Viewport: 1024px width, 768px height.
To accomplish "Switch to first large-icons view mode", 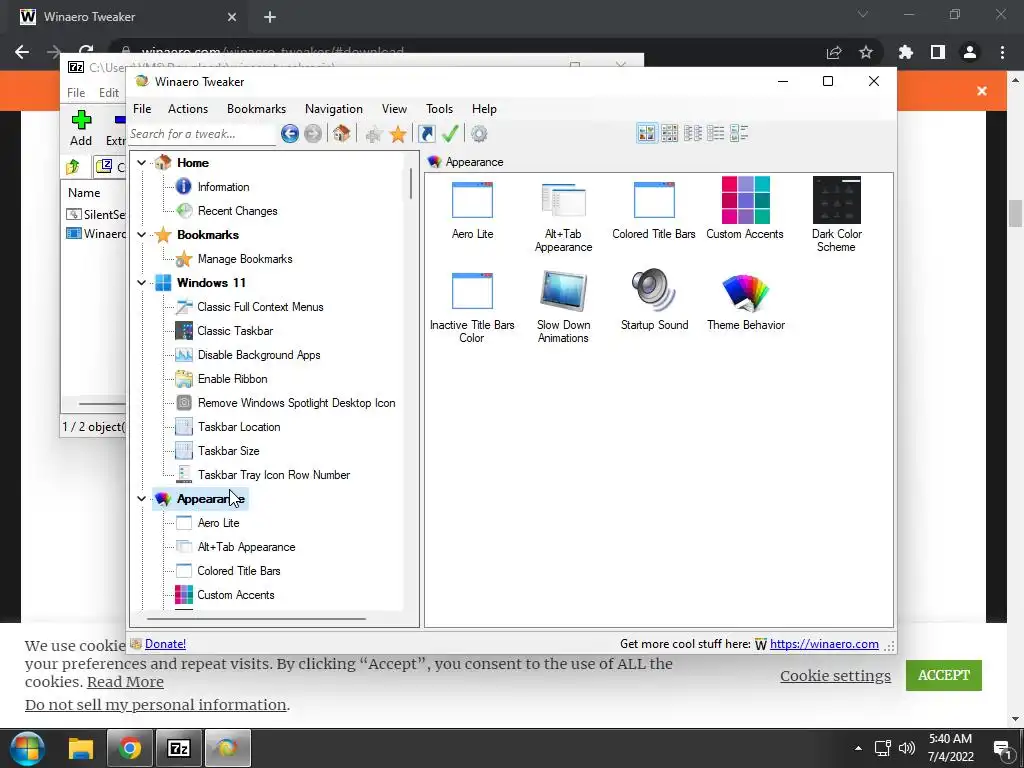I will 647,133.
